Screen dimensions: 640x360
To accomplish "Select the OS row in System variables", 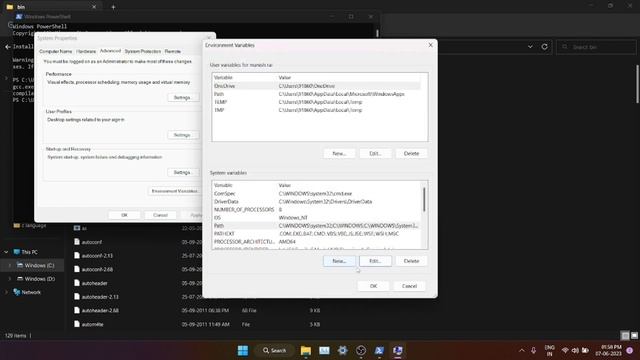I will pyautogui.click(x=317, y=218).
